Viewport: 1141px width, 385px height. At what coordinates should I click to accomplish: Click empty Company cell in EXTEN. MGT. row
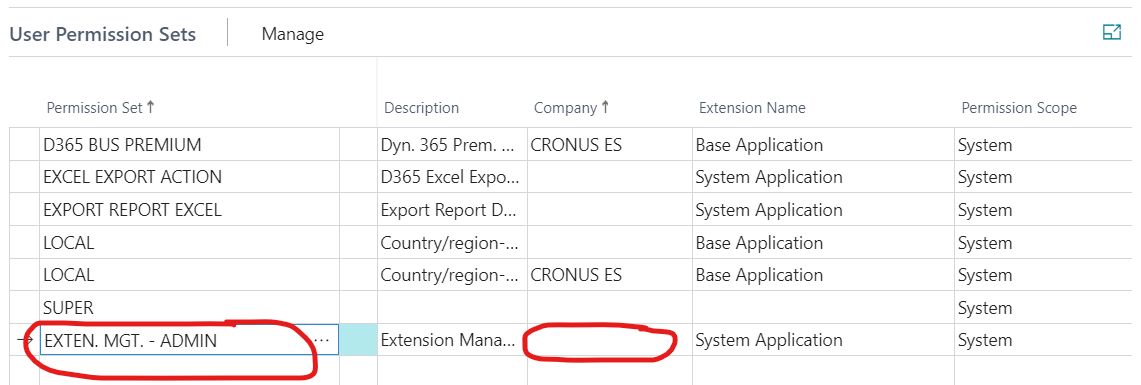(x=610, y=340)
